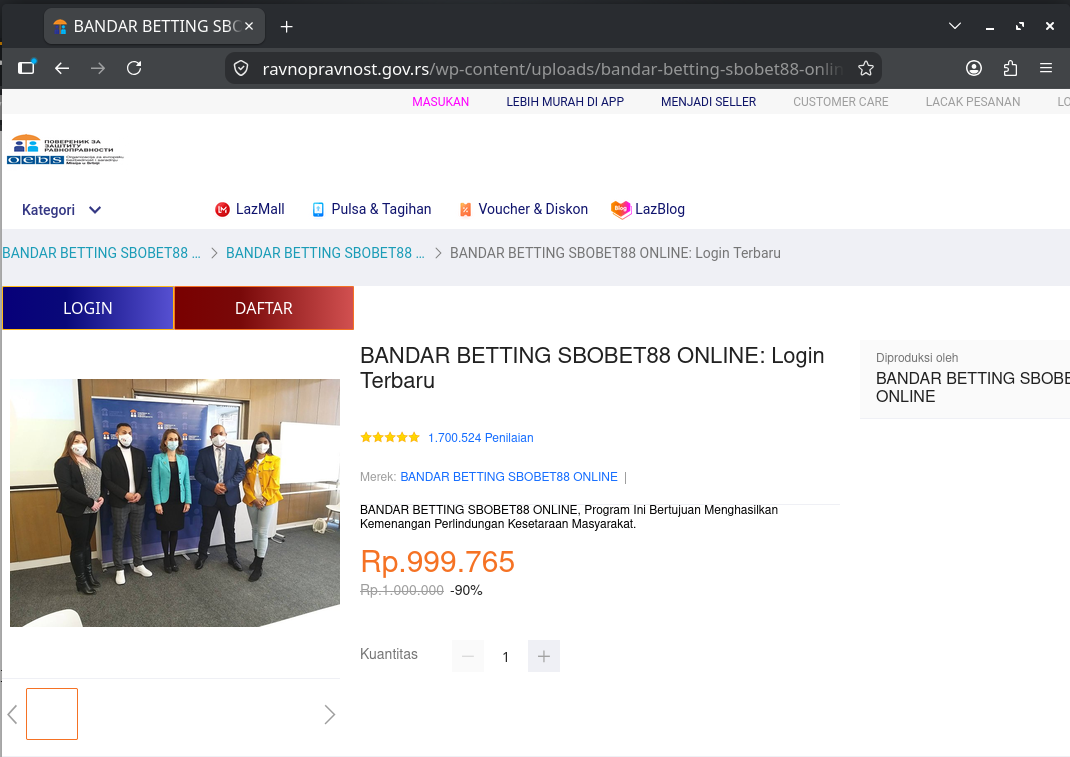This screenshot has width=1070, height=757.
Task: Open the browser account profile icon
Action: [974, 68]
